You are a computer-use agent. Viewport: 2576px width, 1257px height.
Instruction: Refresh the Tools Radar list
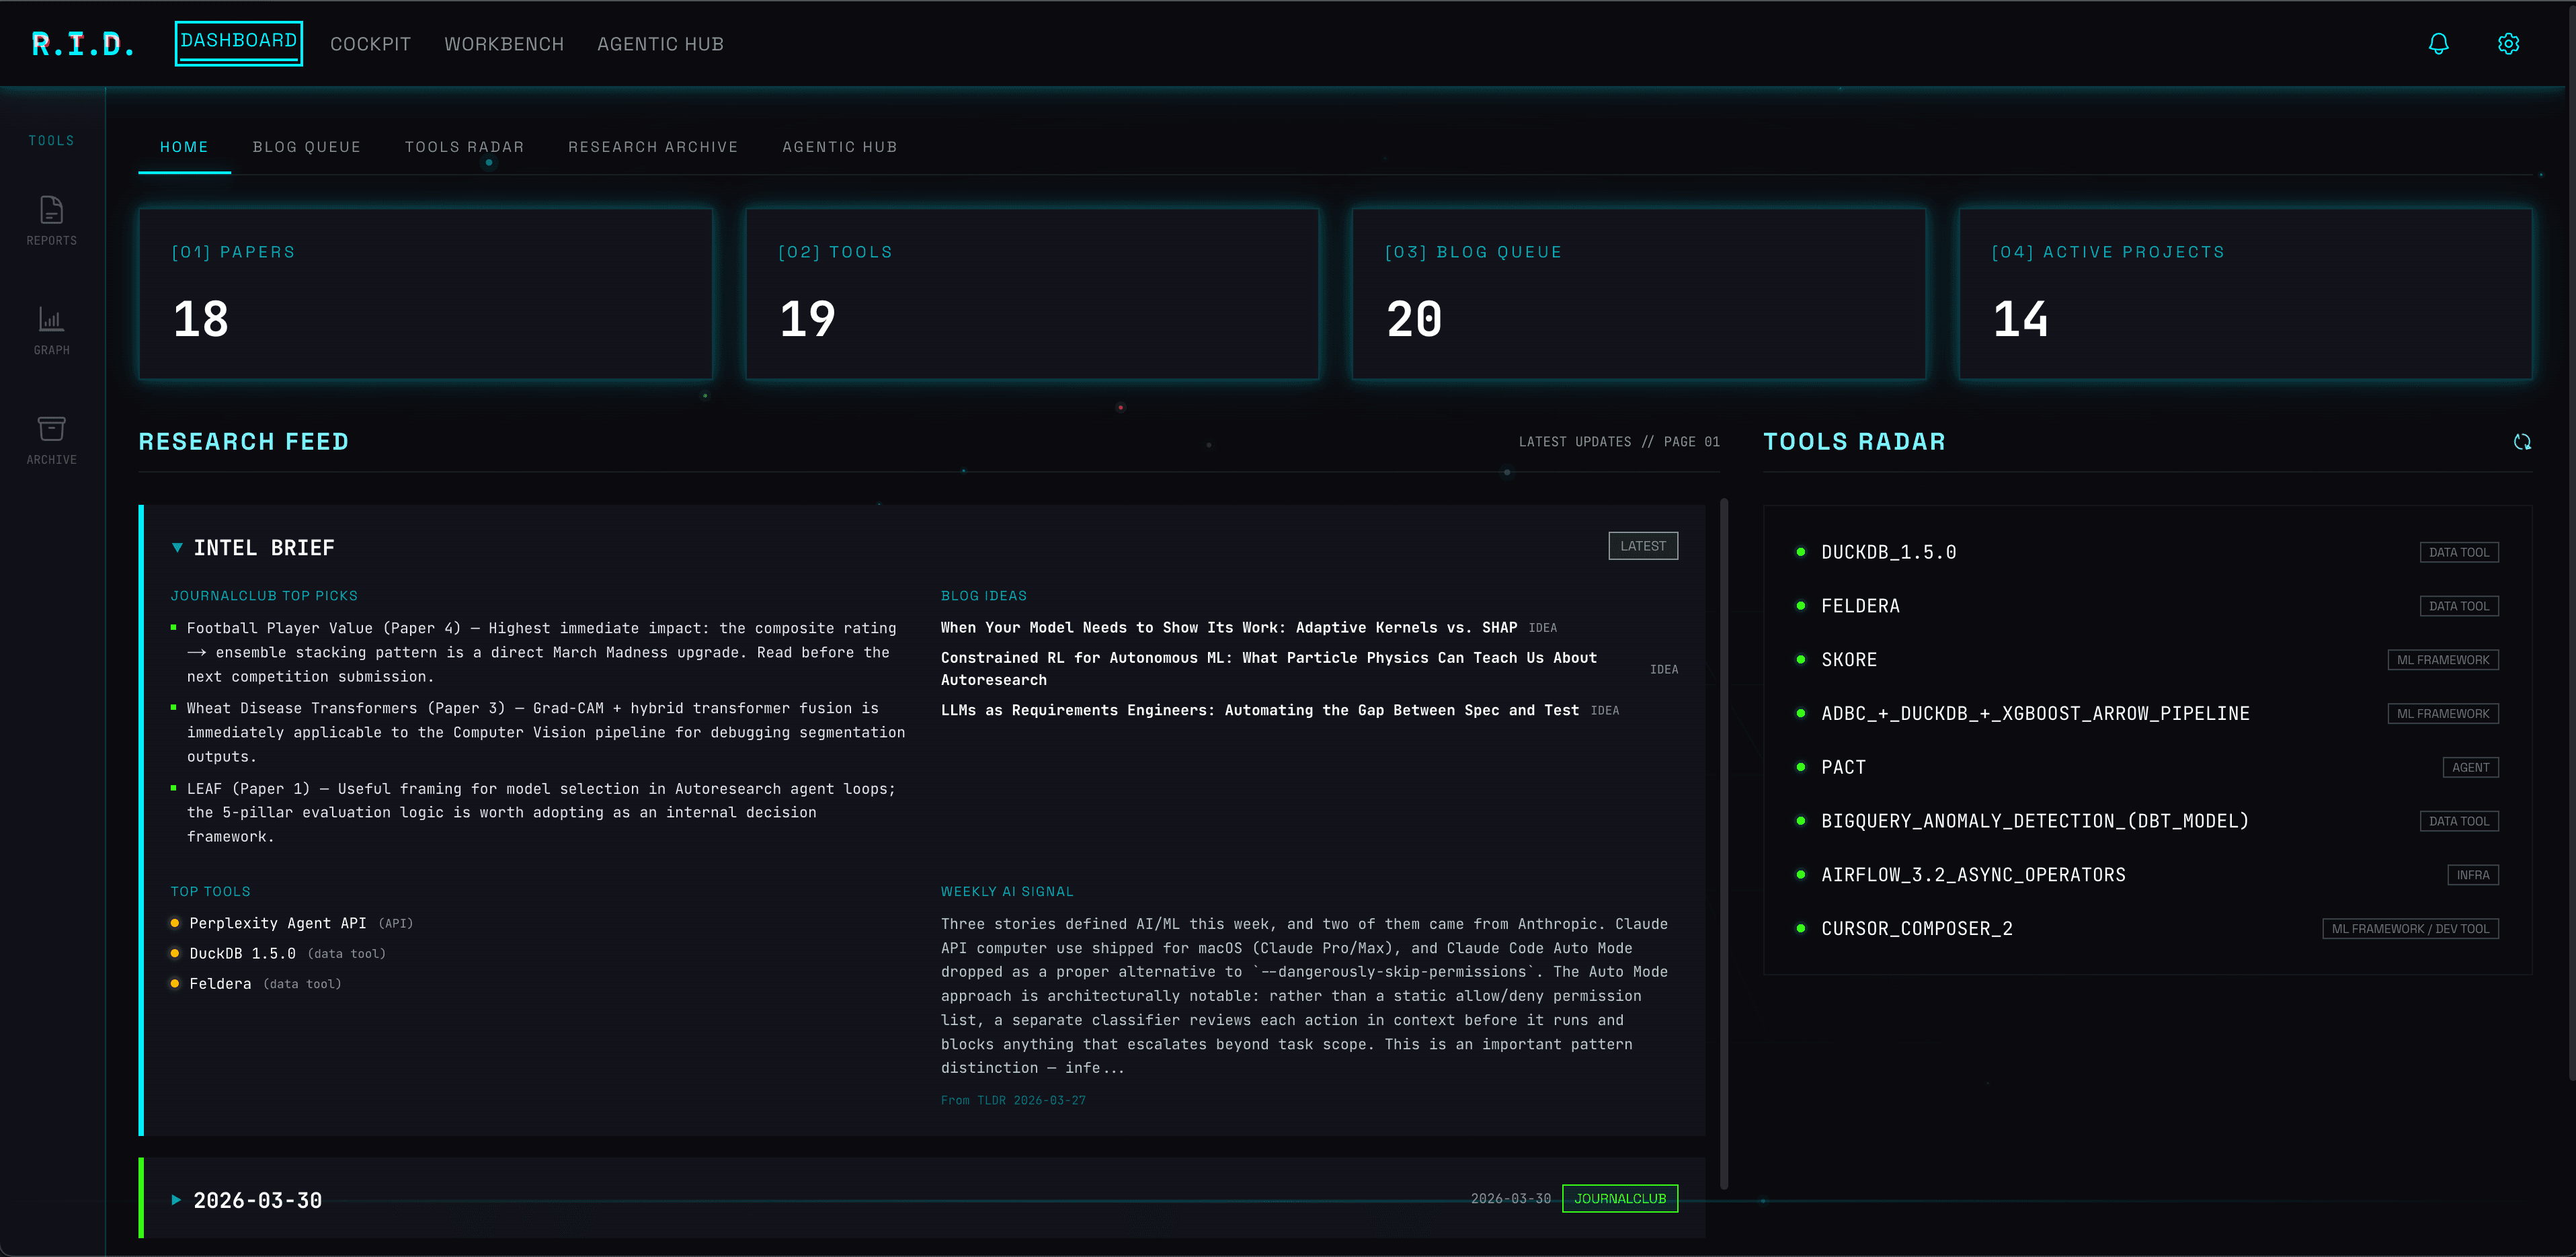click(x=2522, y=441)
